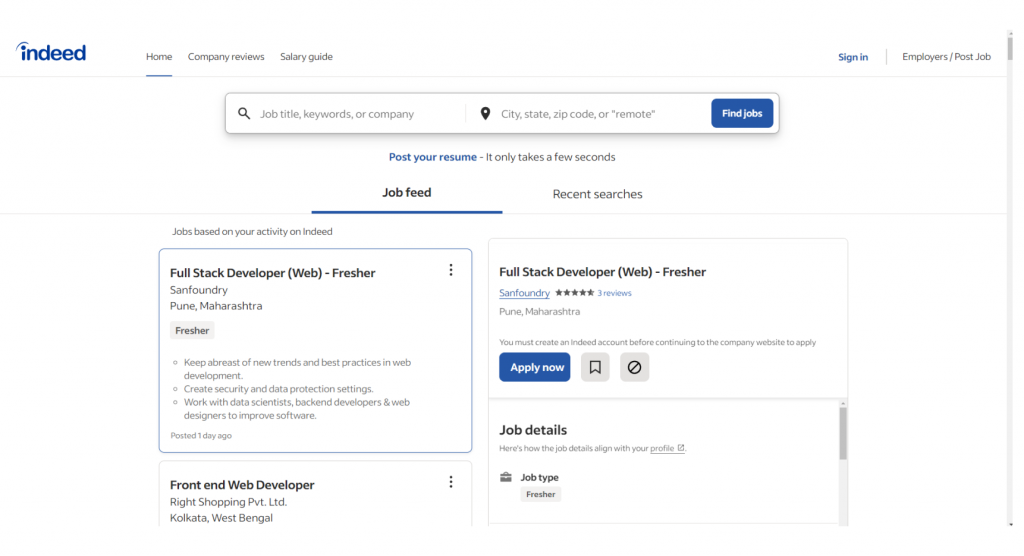Click the Fresher tag under Job type
This screenshot has height=556, width=1024.
coord(541,495)
